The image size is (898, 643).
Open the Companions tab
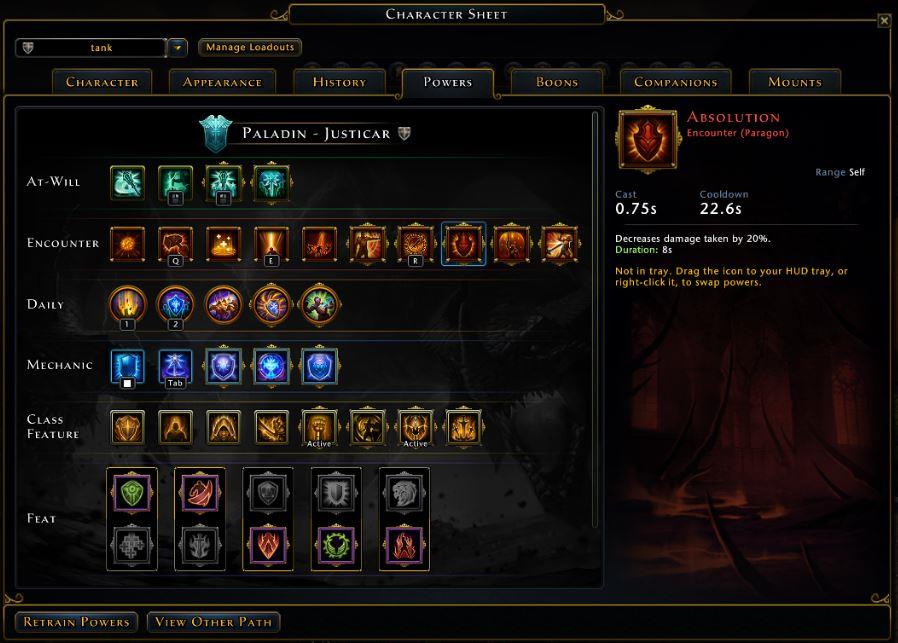pyautogui.click(x=676, y=82)
